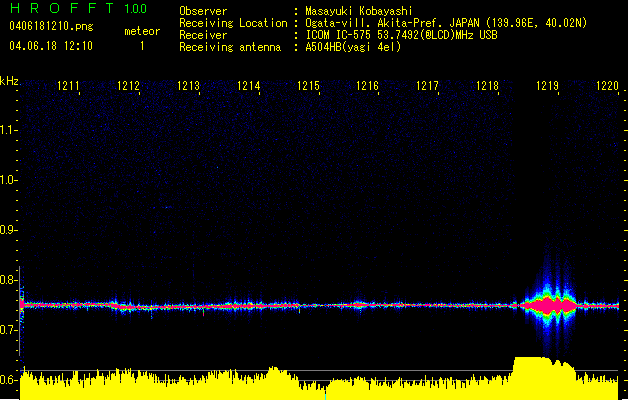The width and height of the screenshot is (629, 400).
Task: Click the 1216 time axis marker
Action: pyautogui.click(x=367, y=86)
